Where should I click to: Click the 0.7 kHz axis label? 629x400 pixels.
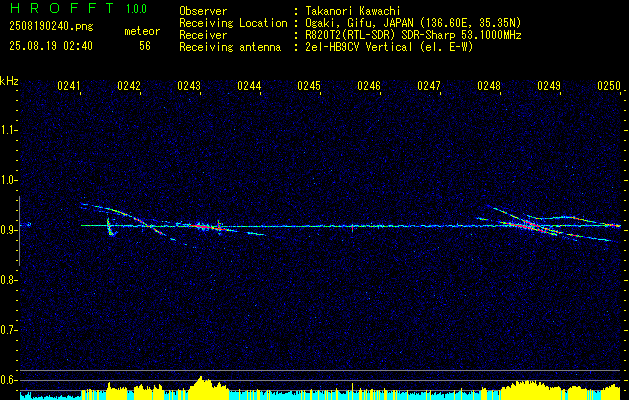[x=8, y=330]
